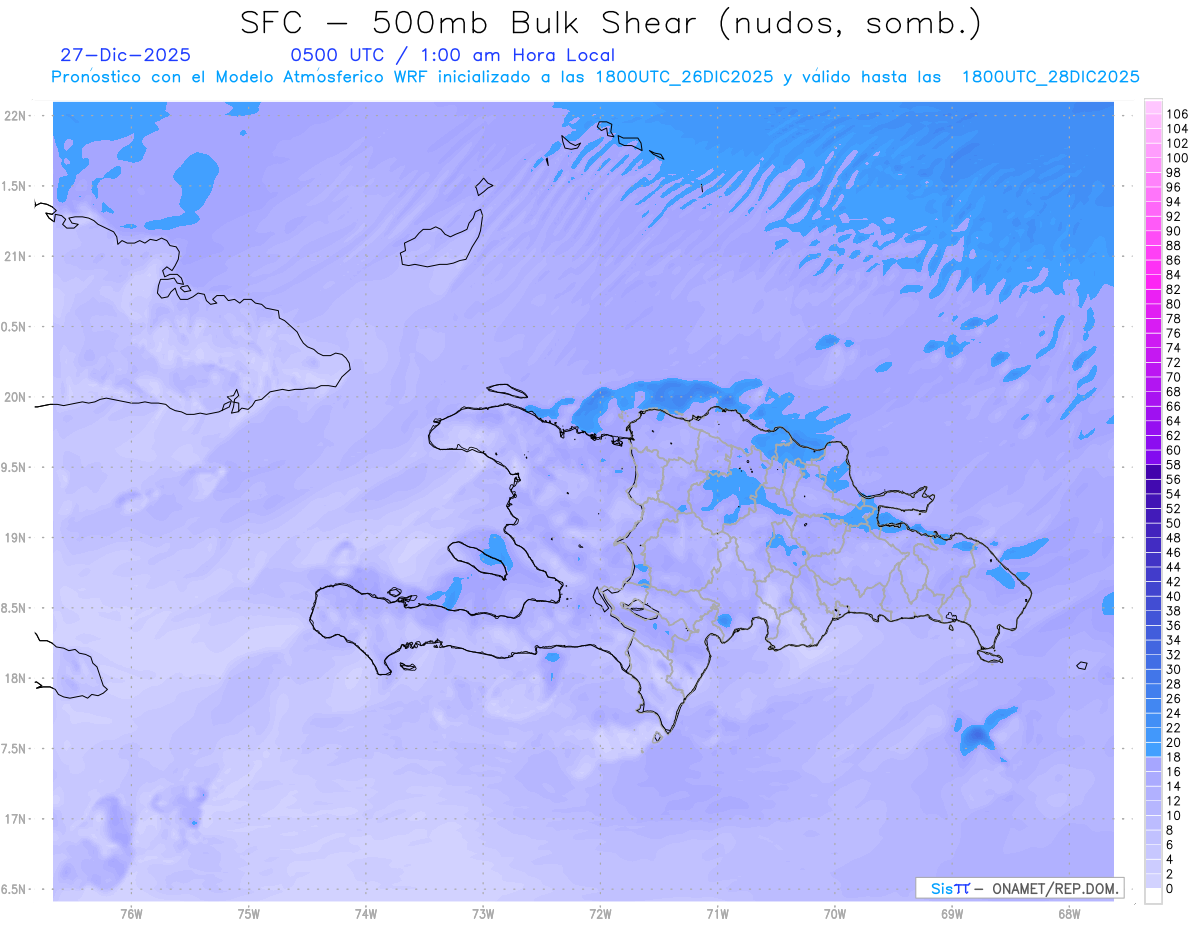This screenshot has height=927, width=1200.
Task: Click the color scale value '94'
Action: click(1174, 202)
